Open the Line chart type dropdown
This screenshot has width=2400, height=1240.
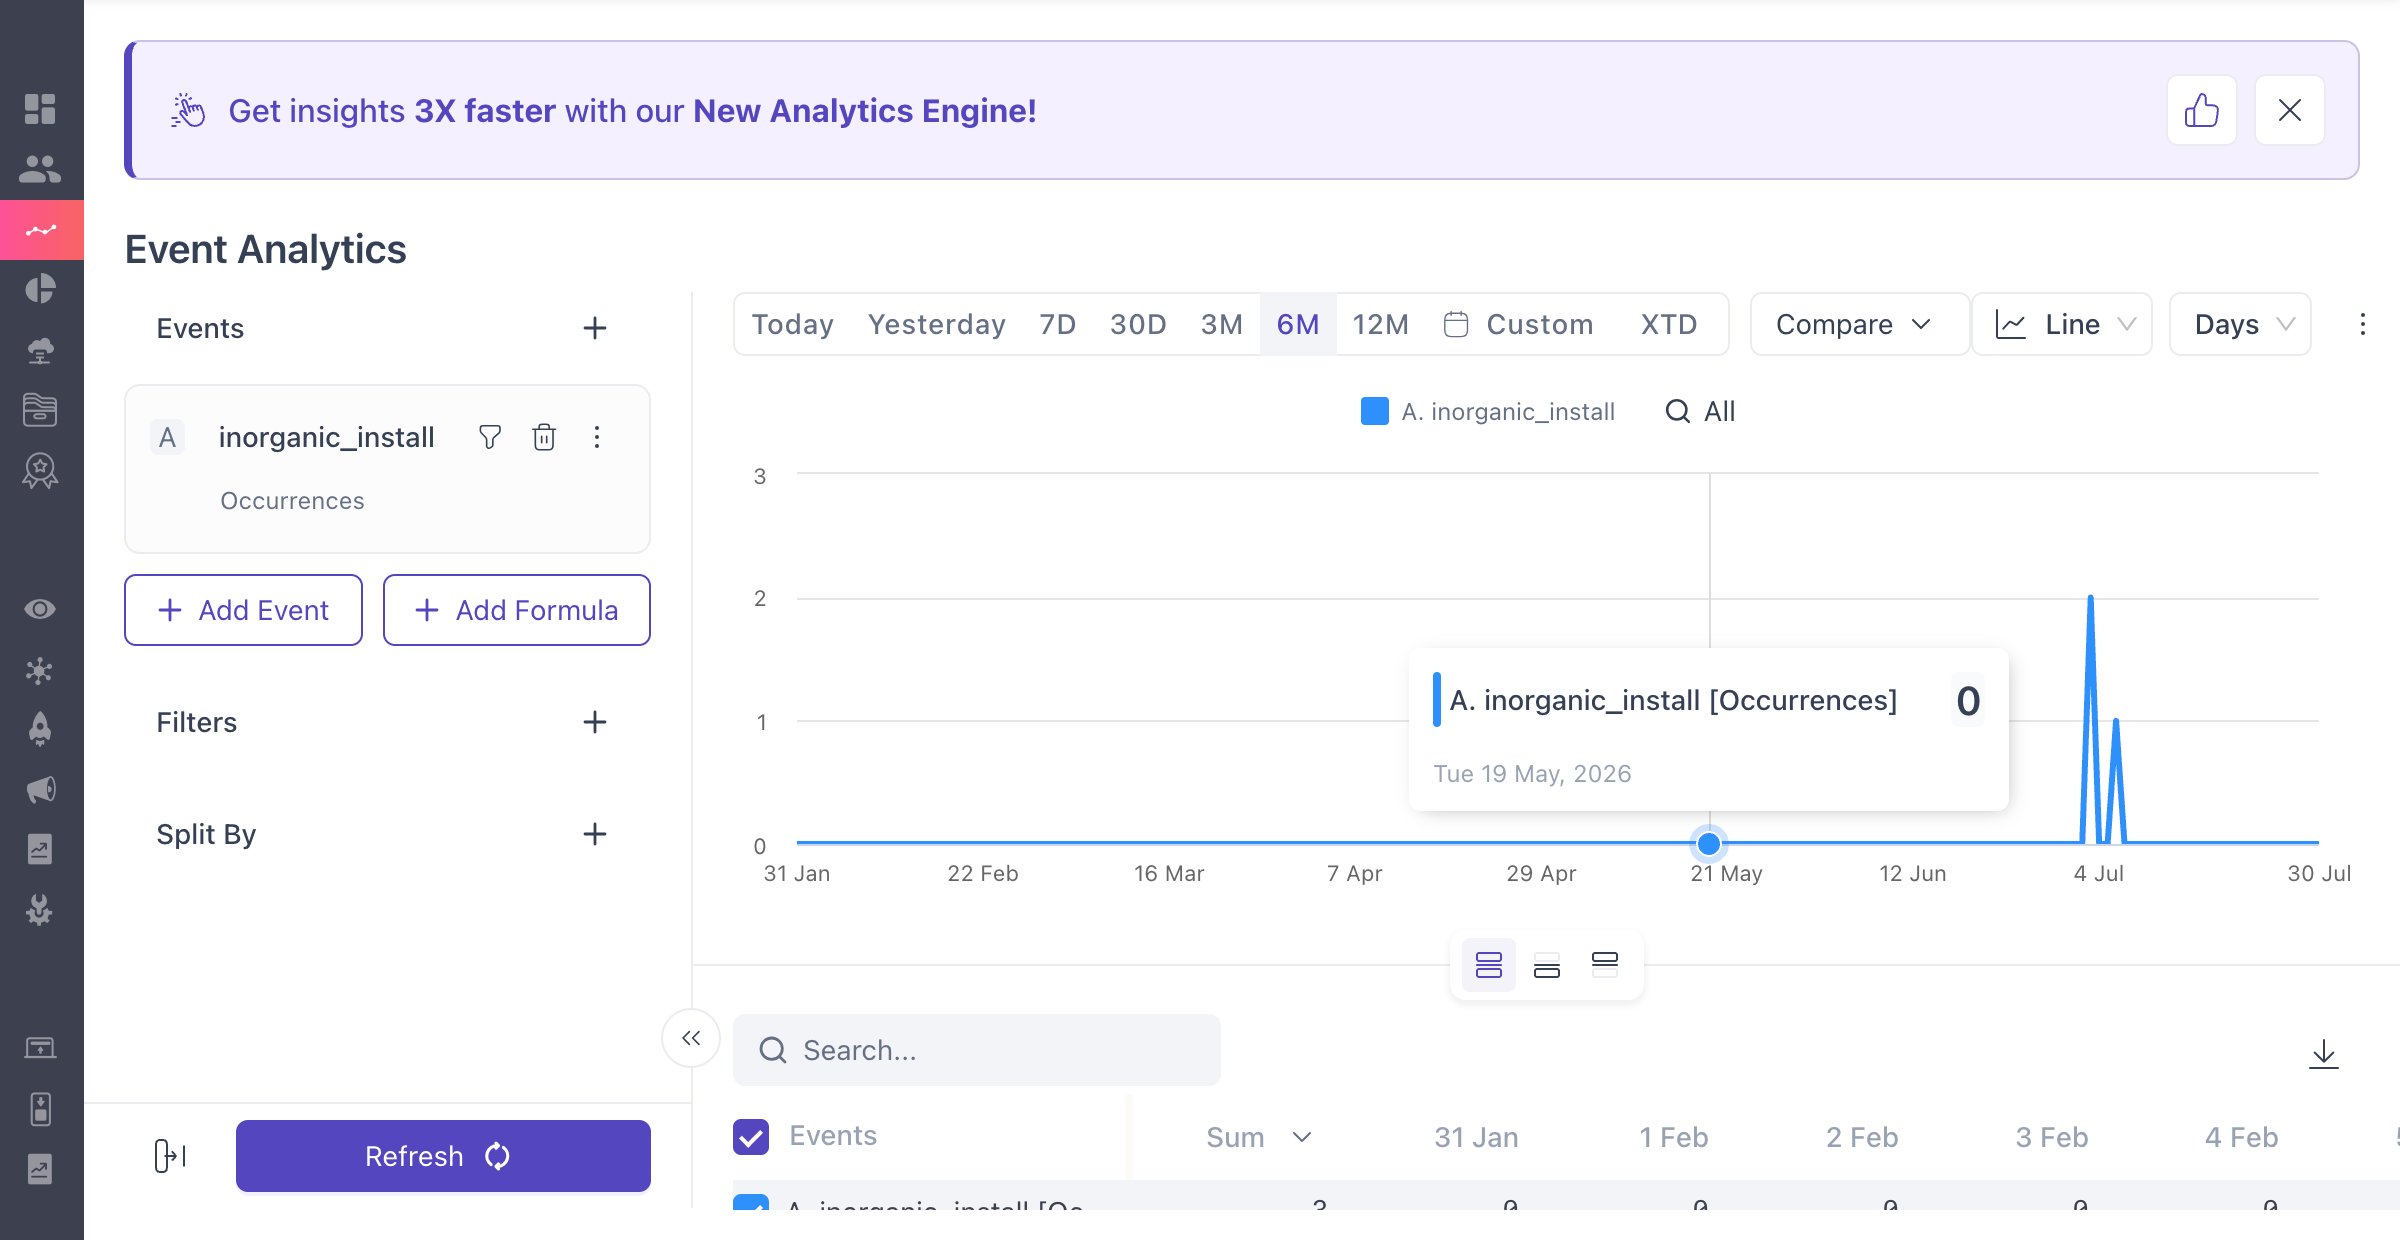pyautogui.click(x=2062, y=324)
